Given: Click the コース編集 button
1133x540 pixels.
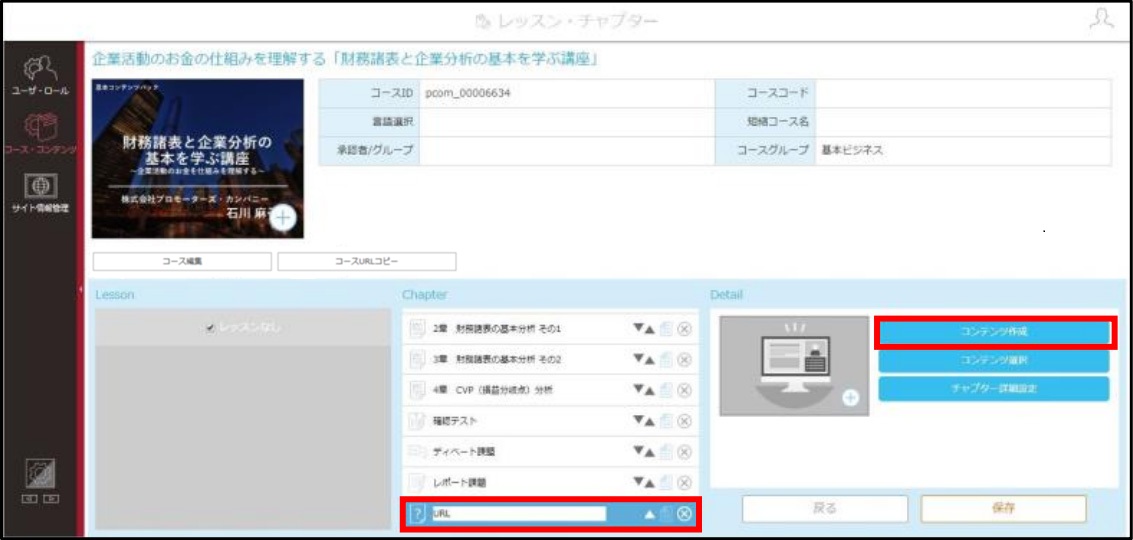Looking at the screenshot, I should point(182,262).
